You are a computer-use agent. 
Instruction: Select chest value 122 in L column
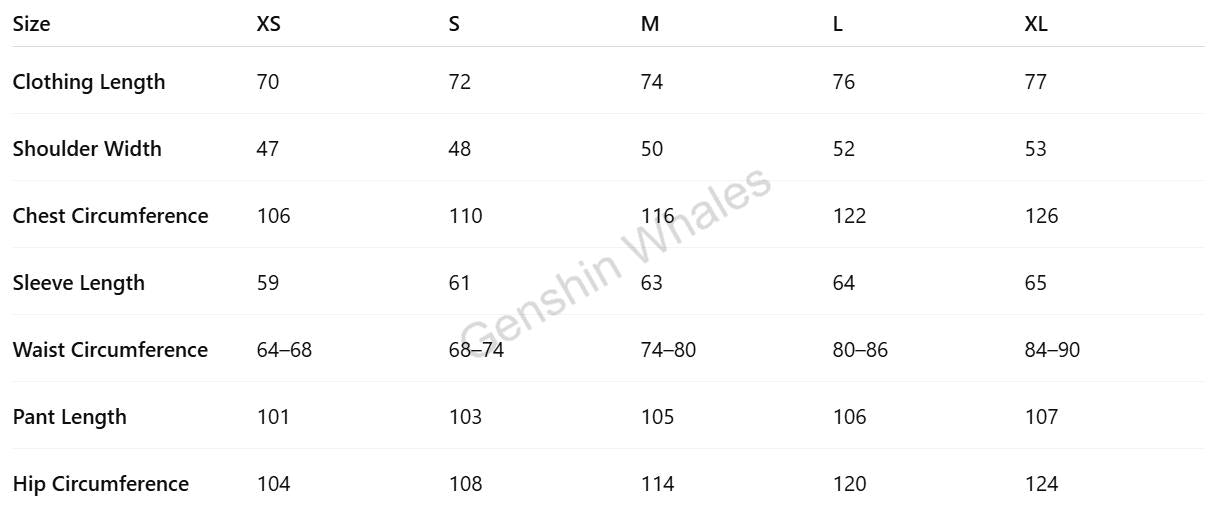pyautogui.click(x=849, y=216)
